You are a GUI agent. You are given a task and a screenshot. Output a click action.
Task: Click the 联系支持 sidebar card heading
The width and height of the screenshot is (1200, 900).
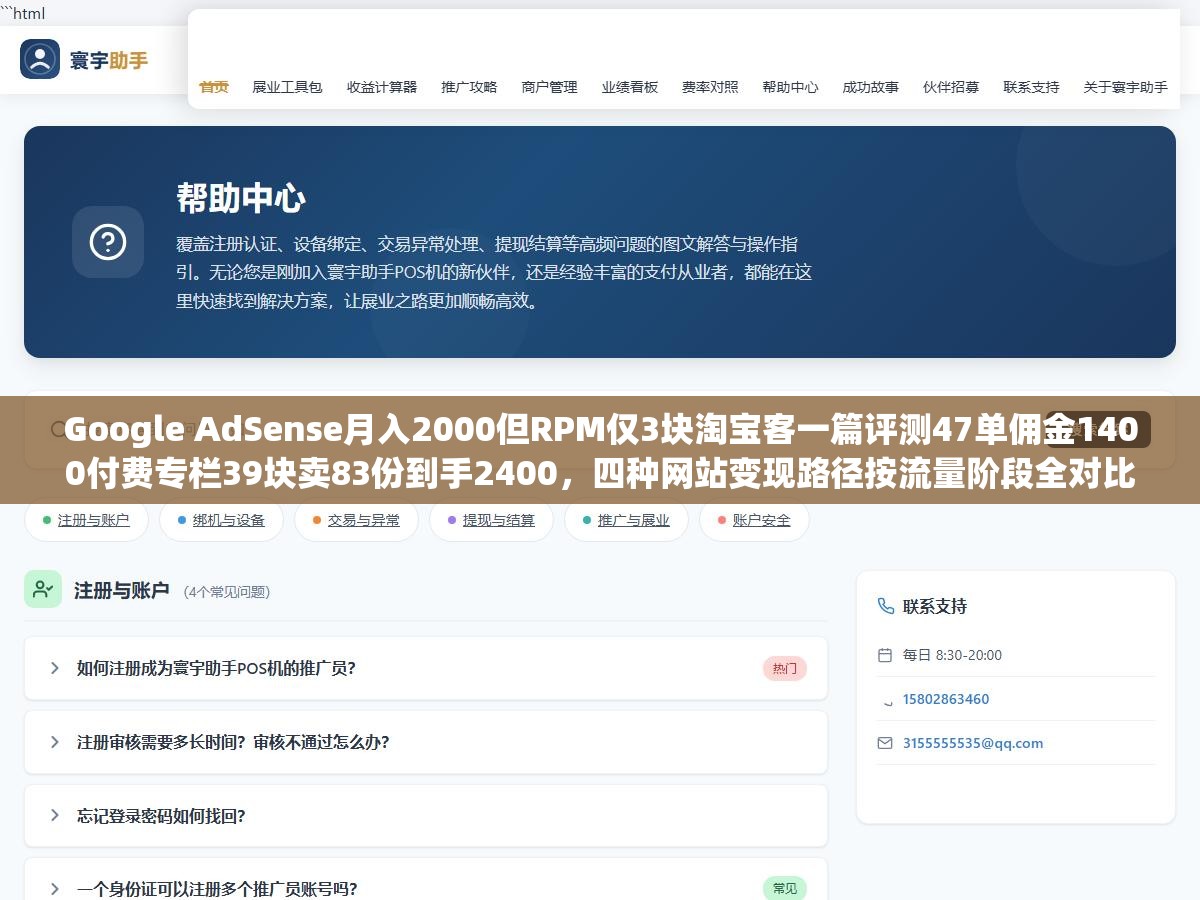935,606
